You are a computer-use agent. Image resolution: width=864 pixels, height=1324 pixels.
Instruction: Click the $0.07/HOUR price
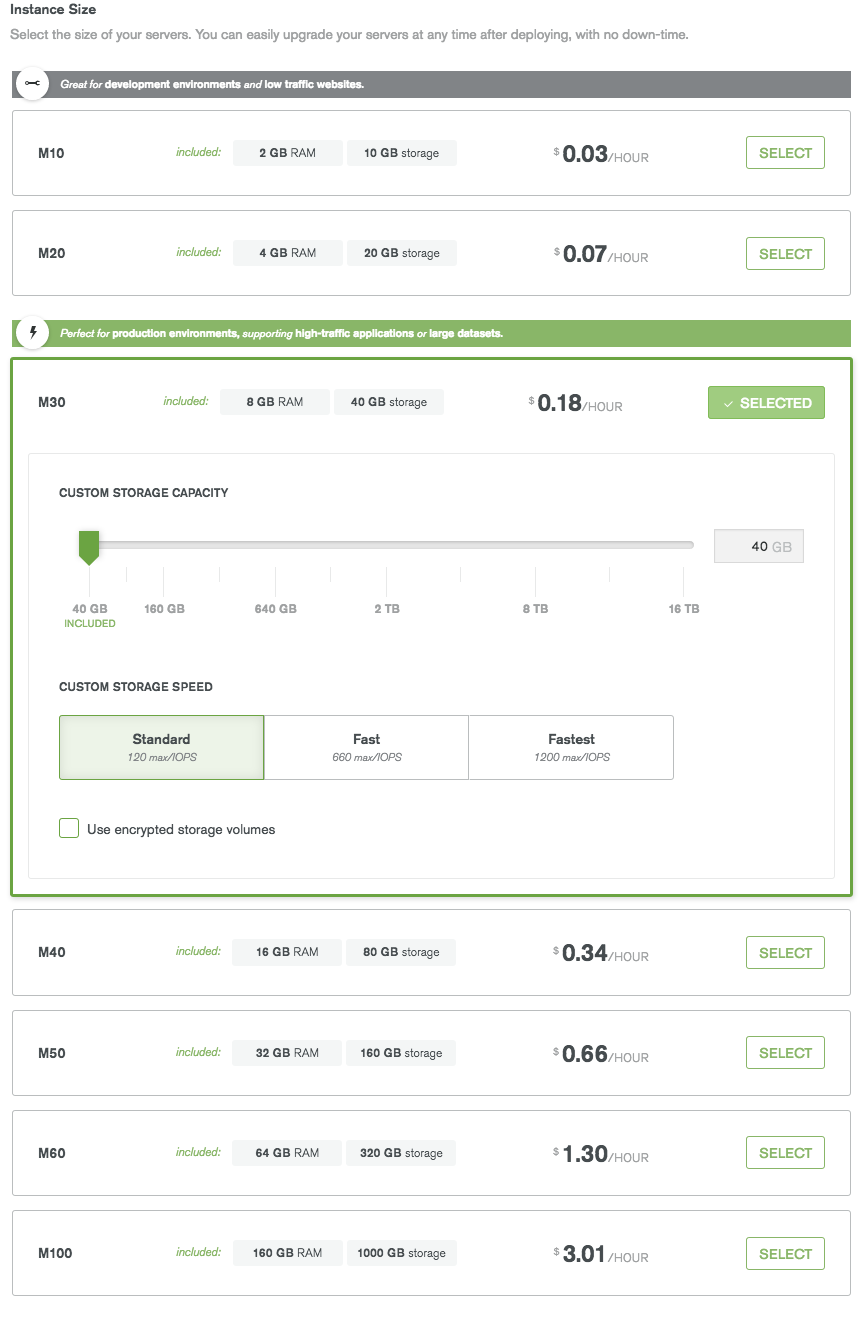[601, 254]
